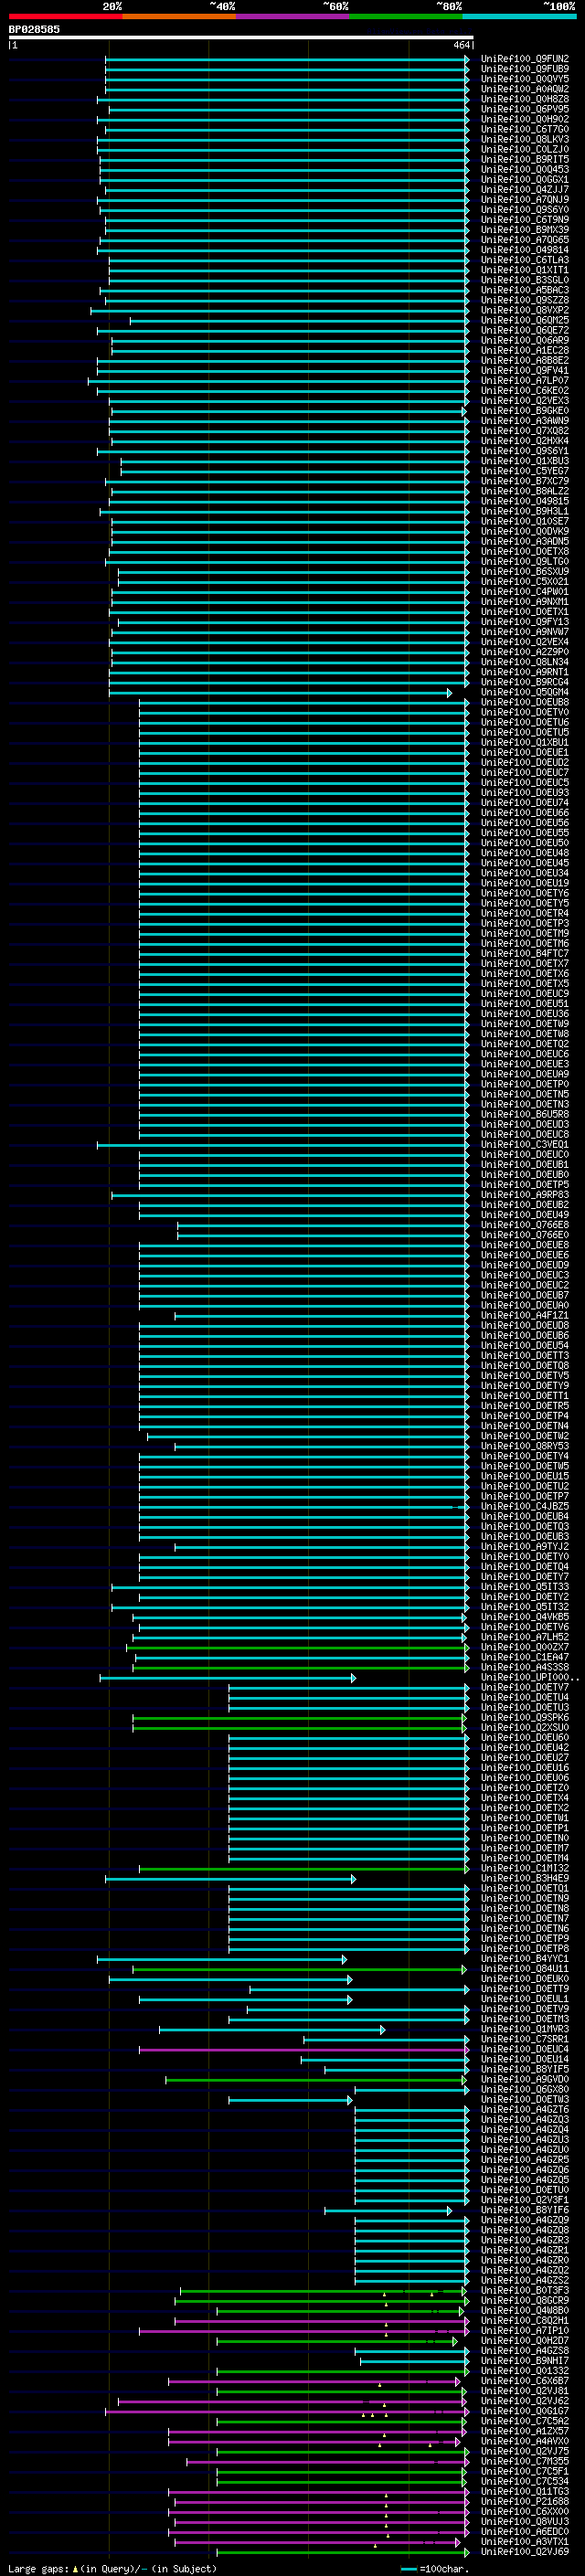Select hit label UniRef100_B7XC79

click(525, 481)
